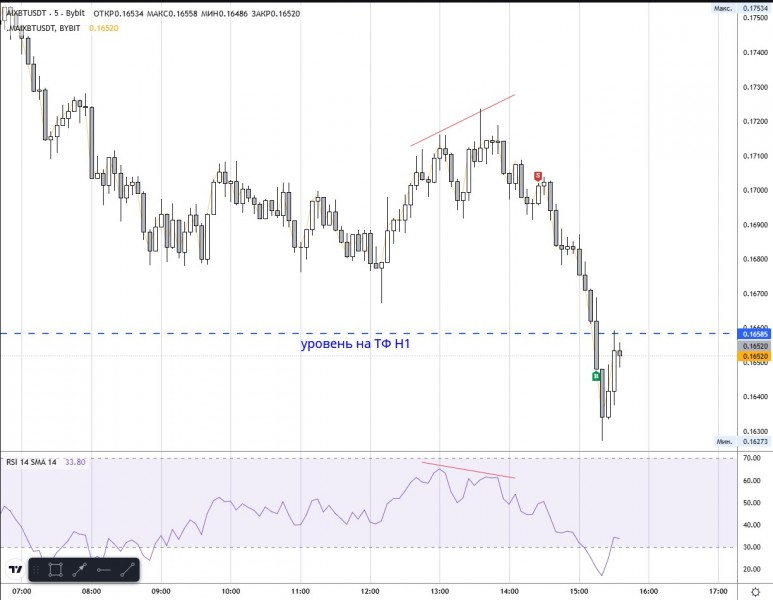Click the 20.00 RSI axis label
Screen dimensions: 773x600
(x=752, y=569)
